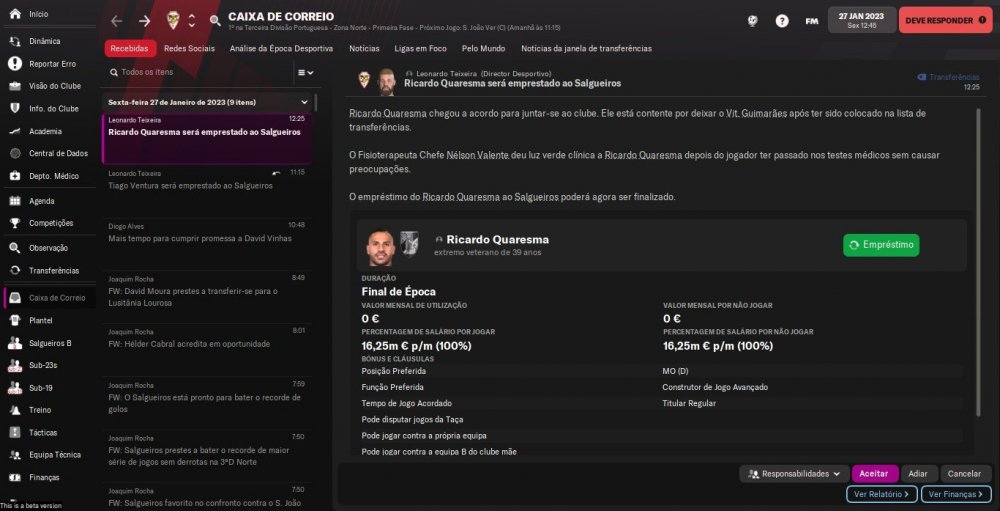Click Vit. Guimarães link in message
The width and height of the screenshot is (1000, 511).
click(x=758, y=114)
